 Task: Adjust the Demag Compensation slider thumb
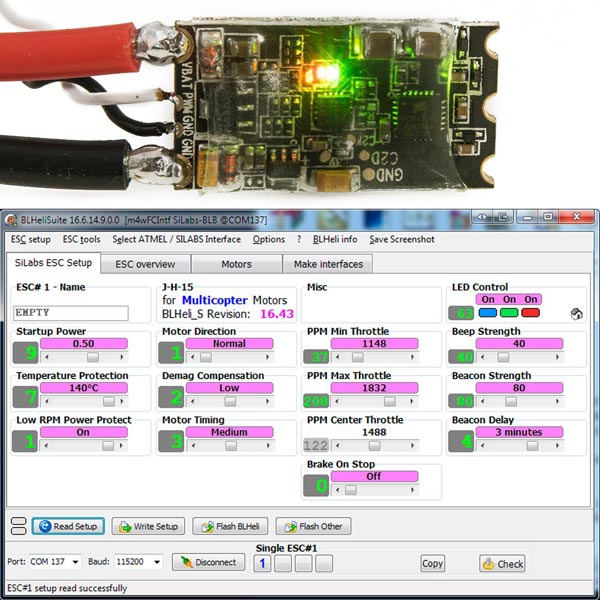click(230, 401)
